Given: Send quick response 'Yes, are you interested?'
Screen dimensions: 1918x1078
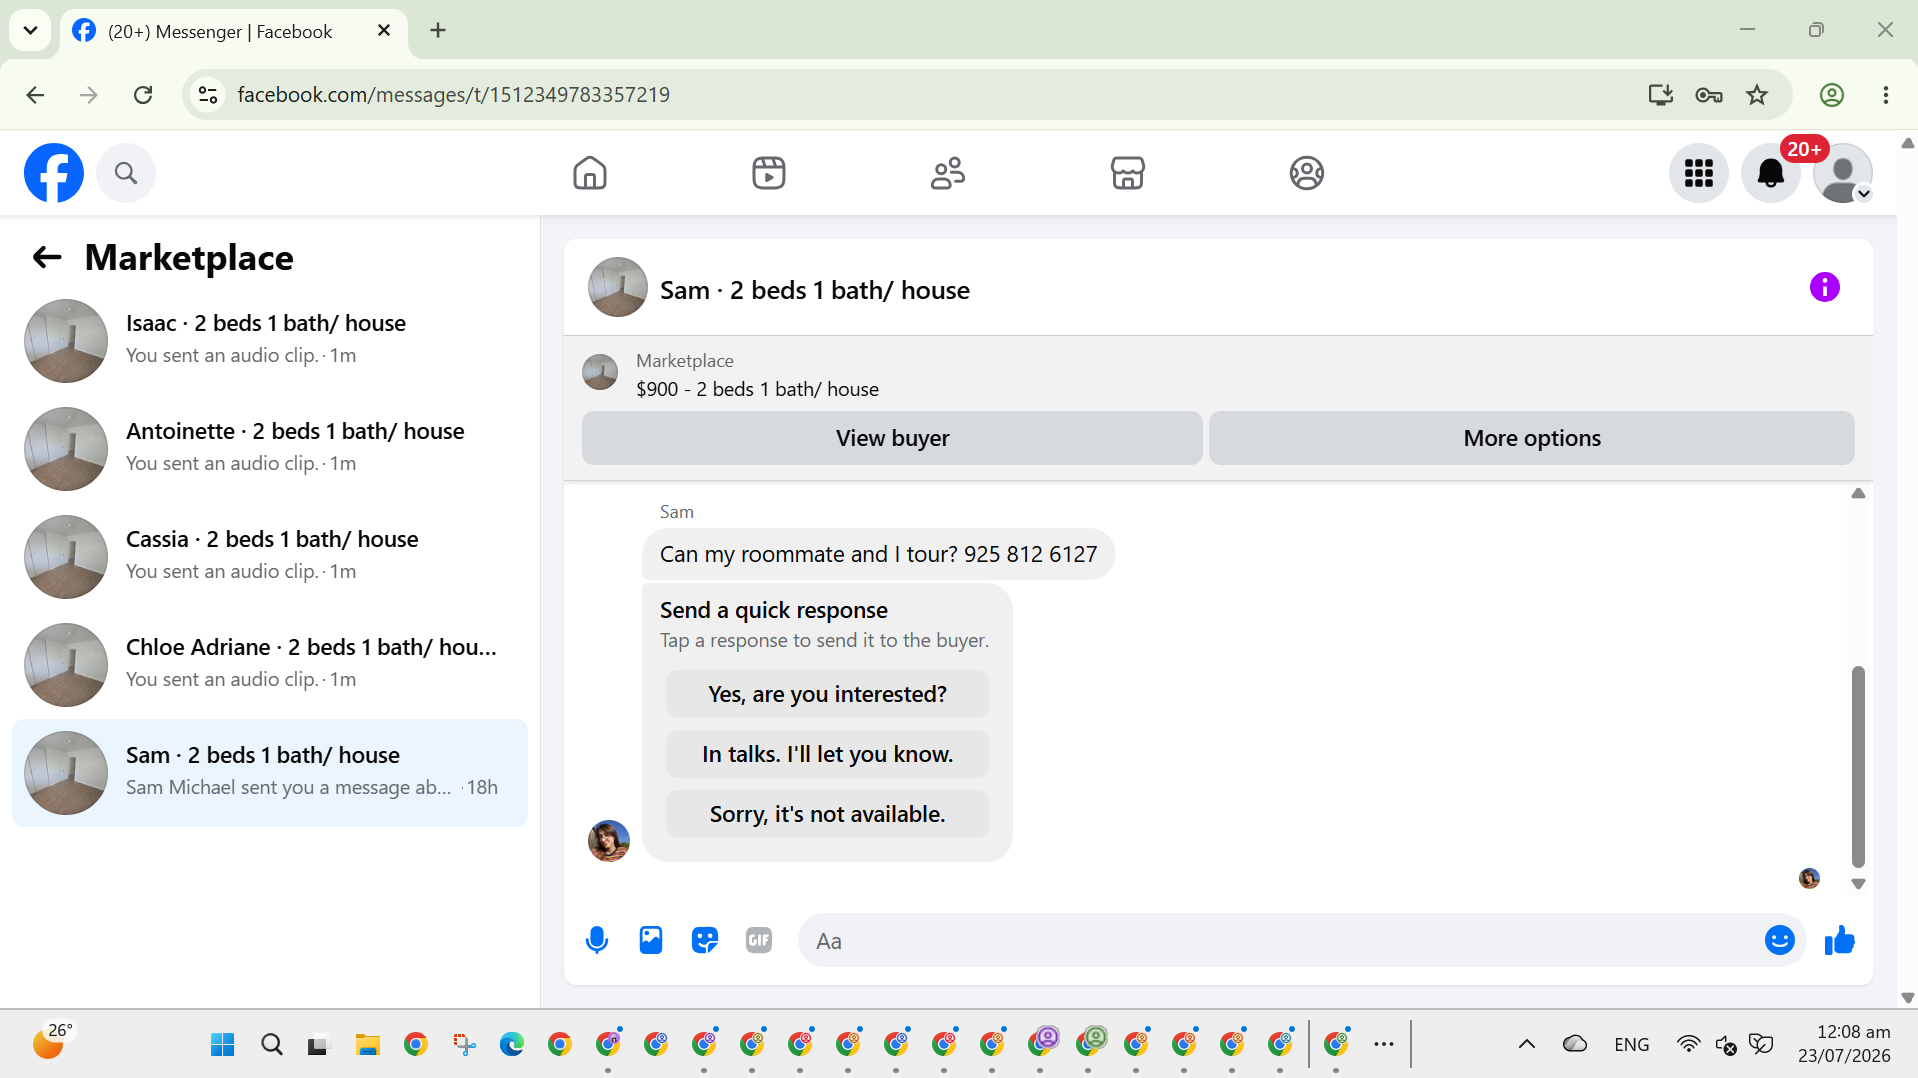Looking at the screenshot, I should click(x=827, y=694).
